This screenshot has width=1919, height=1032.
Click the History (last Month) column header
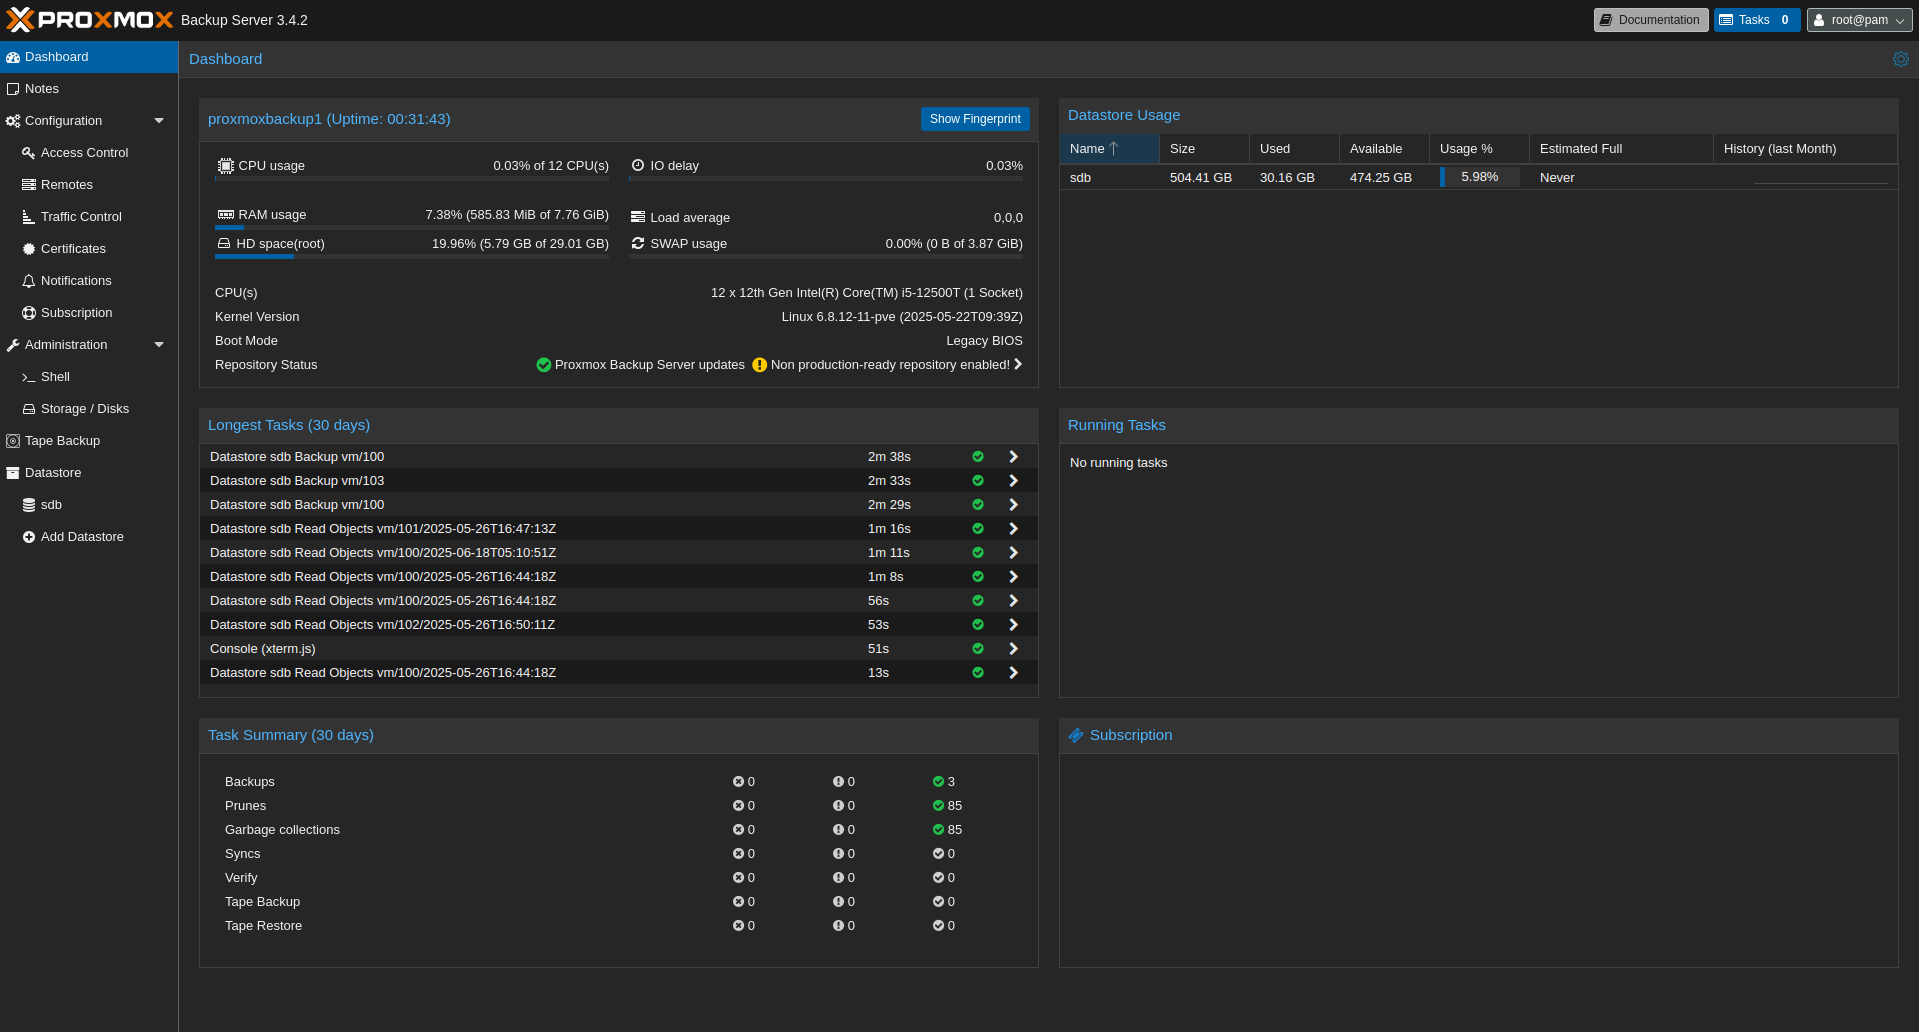pos(1805,149)
